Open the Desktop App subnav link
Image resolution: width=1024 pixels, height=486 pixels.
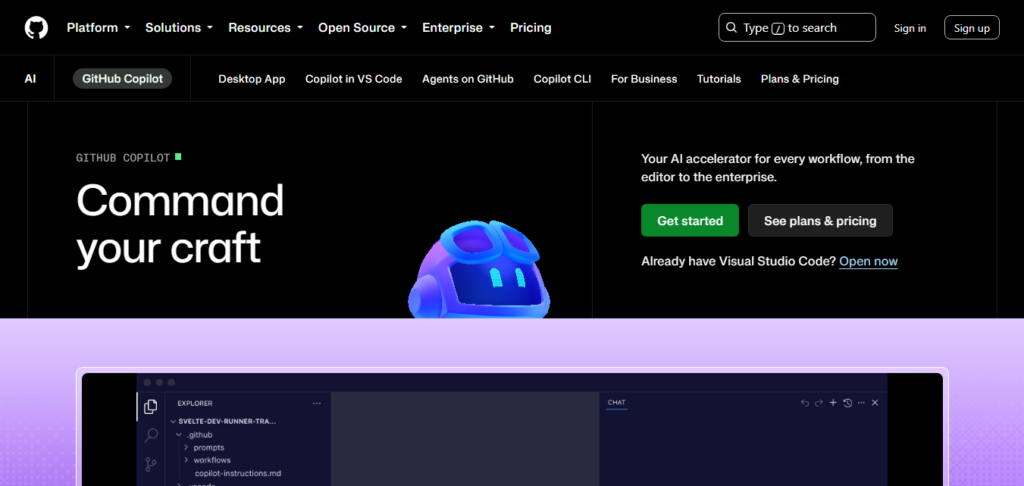click(251, 79)
